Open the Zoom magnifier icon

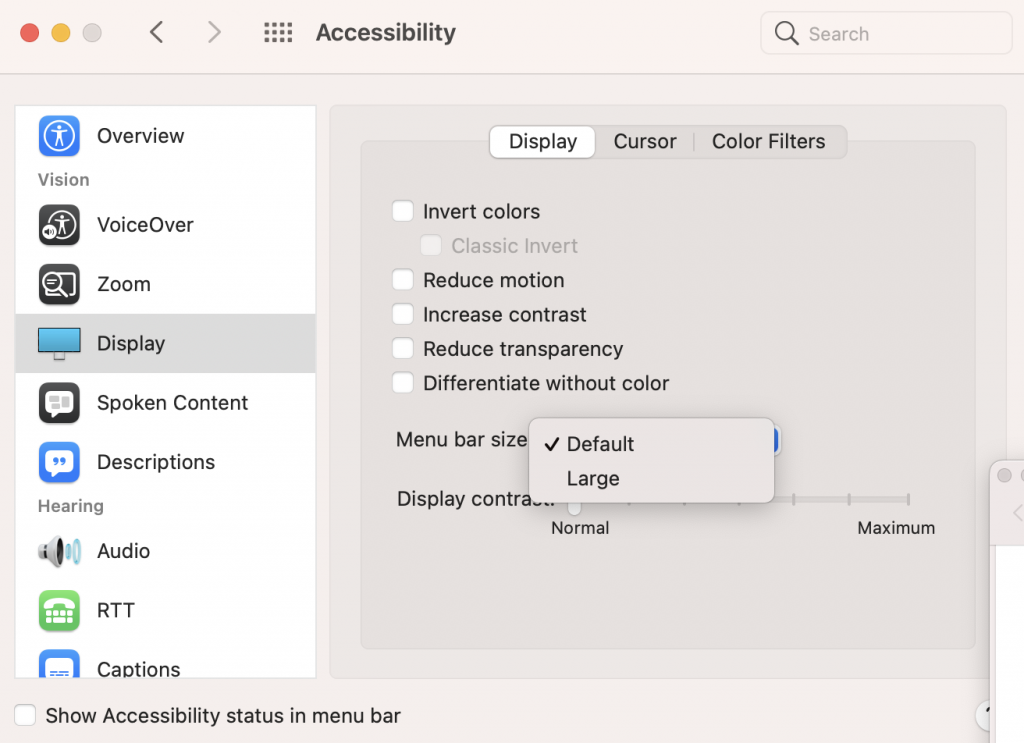pyautogui.click(x=59, y=284)
